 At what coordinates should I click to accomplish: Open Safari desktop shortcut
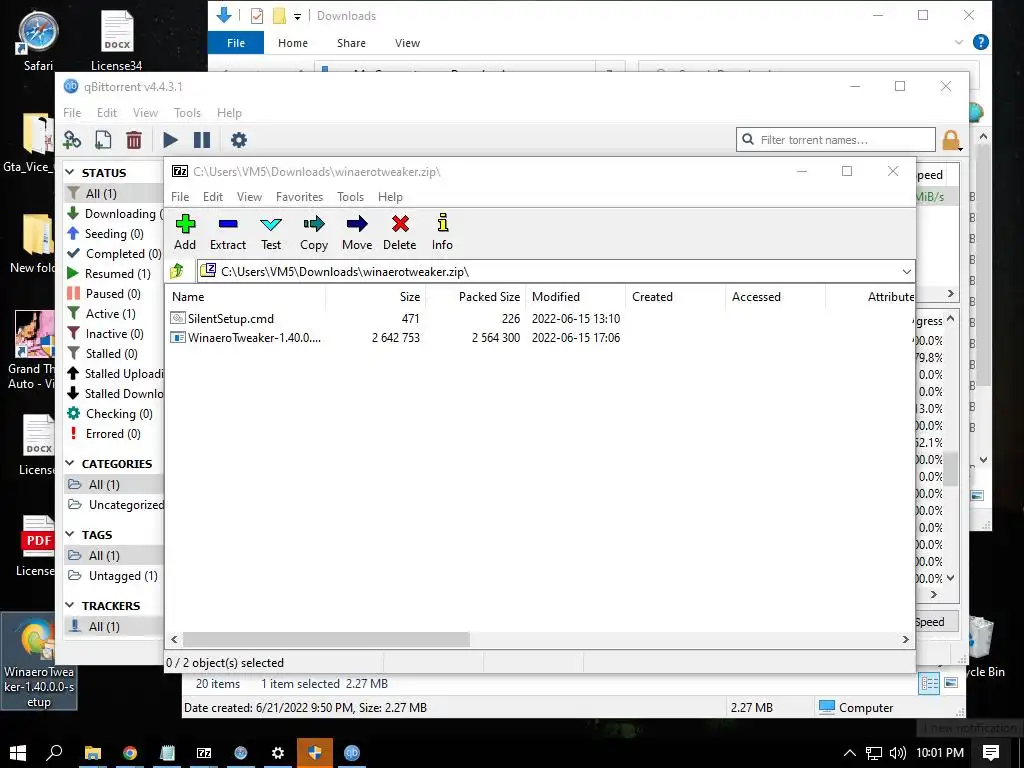click(38, 41)
